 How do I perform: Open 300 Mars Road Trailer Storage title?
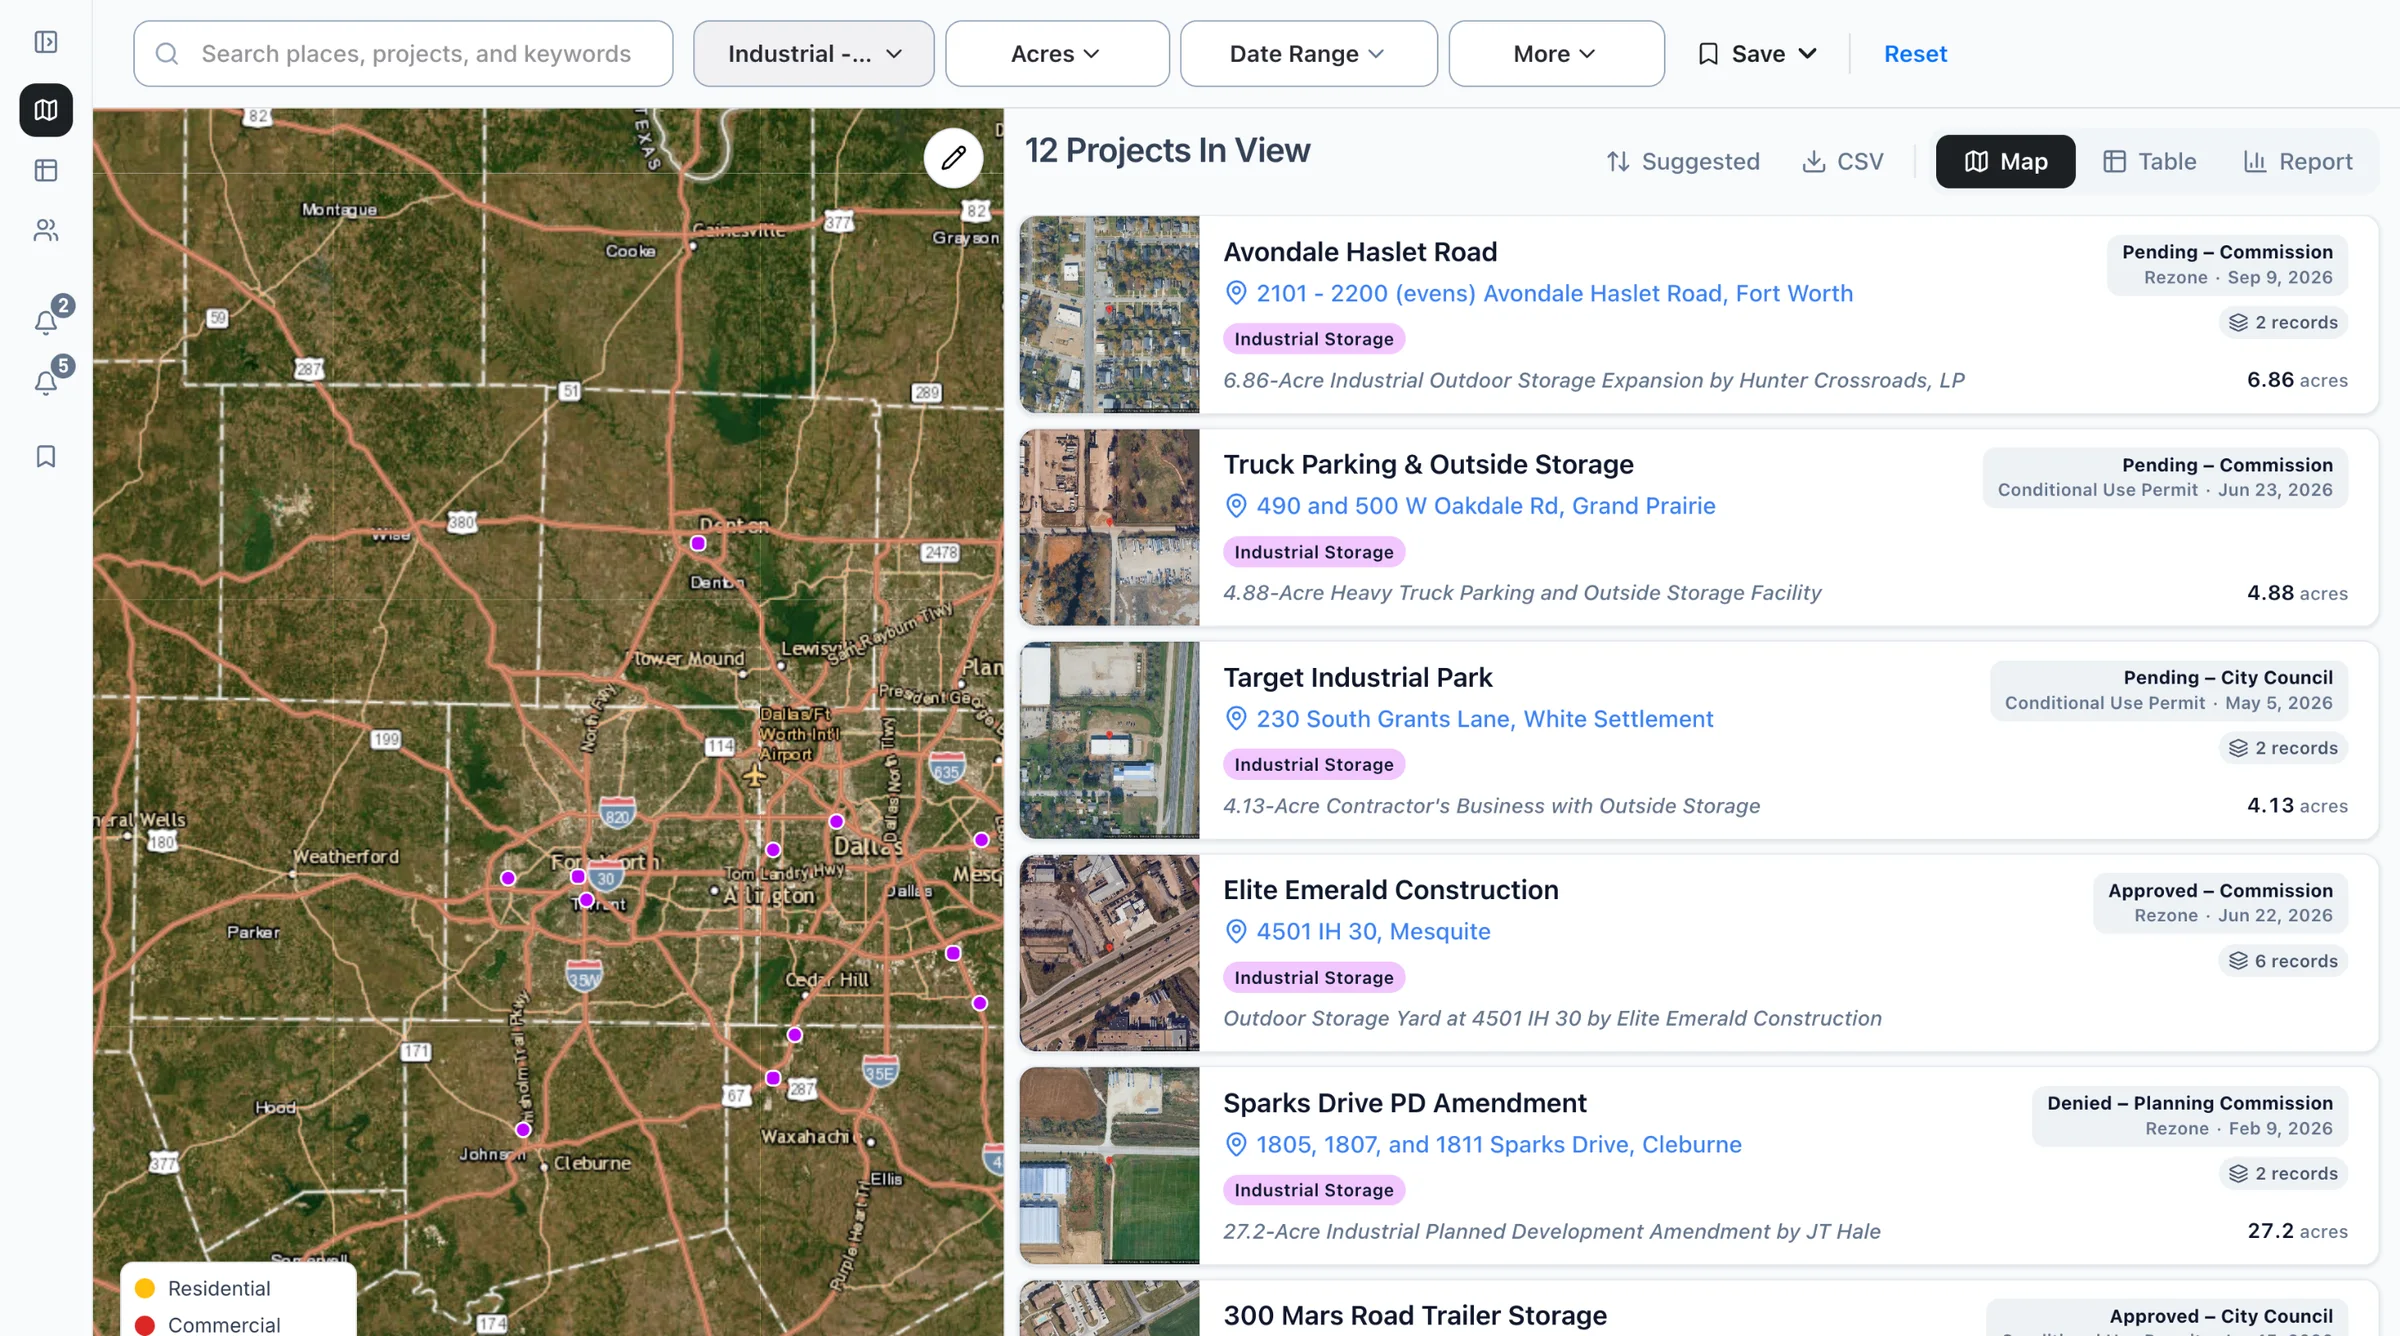(x=1414, y=1315)
